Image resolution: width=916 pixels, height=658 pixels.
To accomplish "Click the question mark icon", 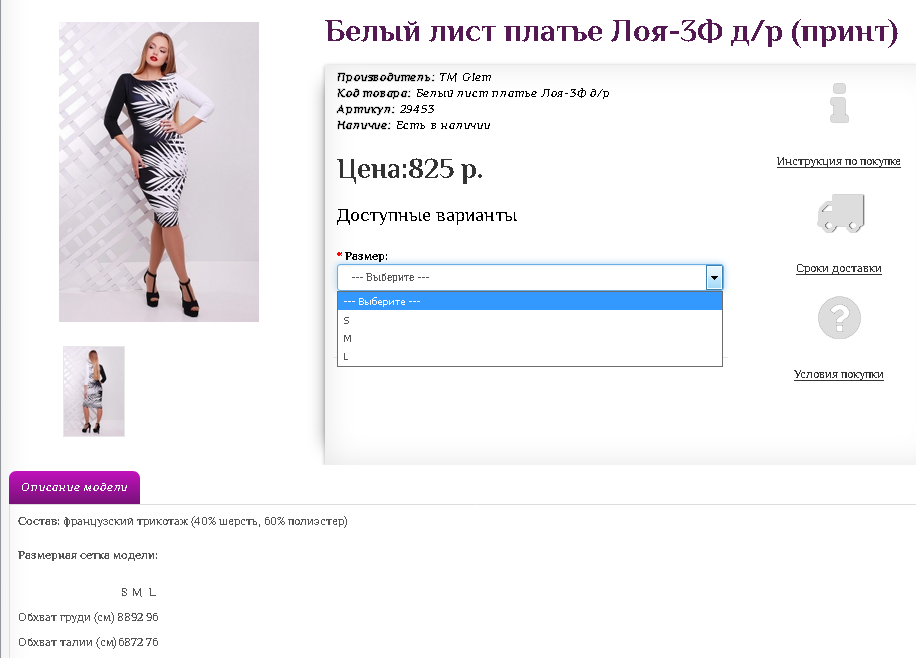I will (839, 318).
